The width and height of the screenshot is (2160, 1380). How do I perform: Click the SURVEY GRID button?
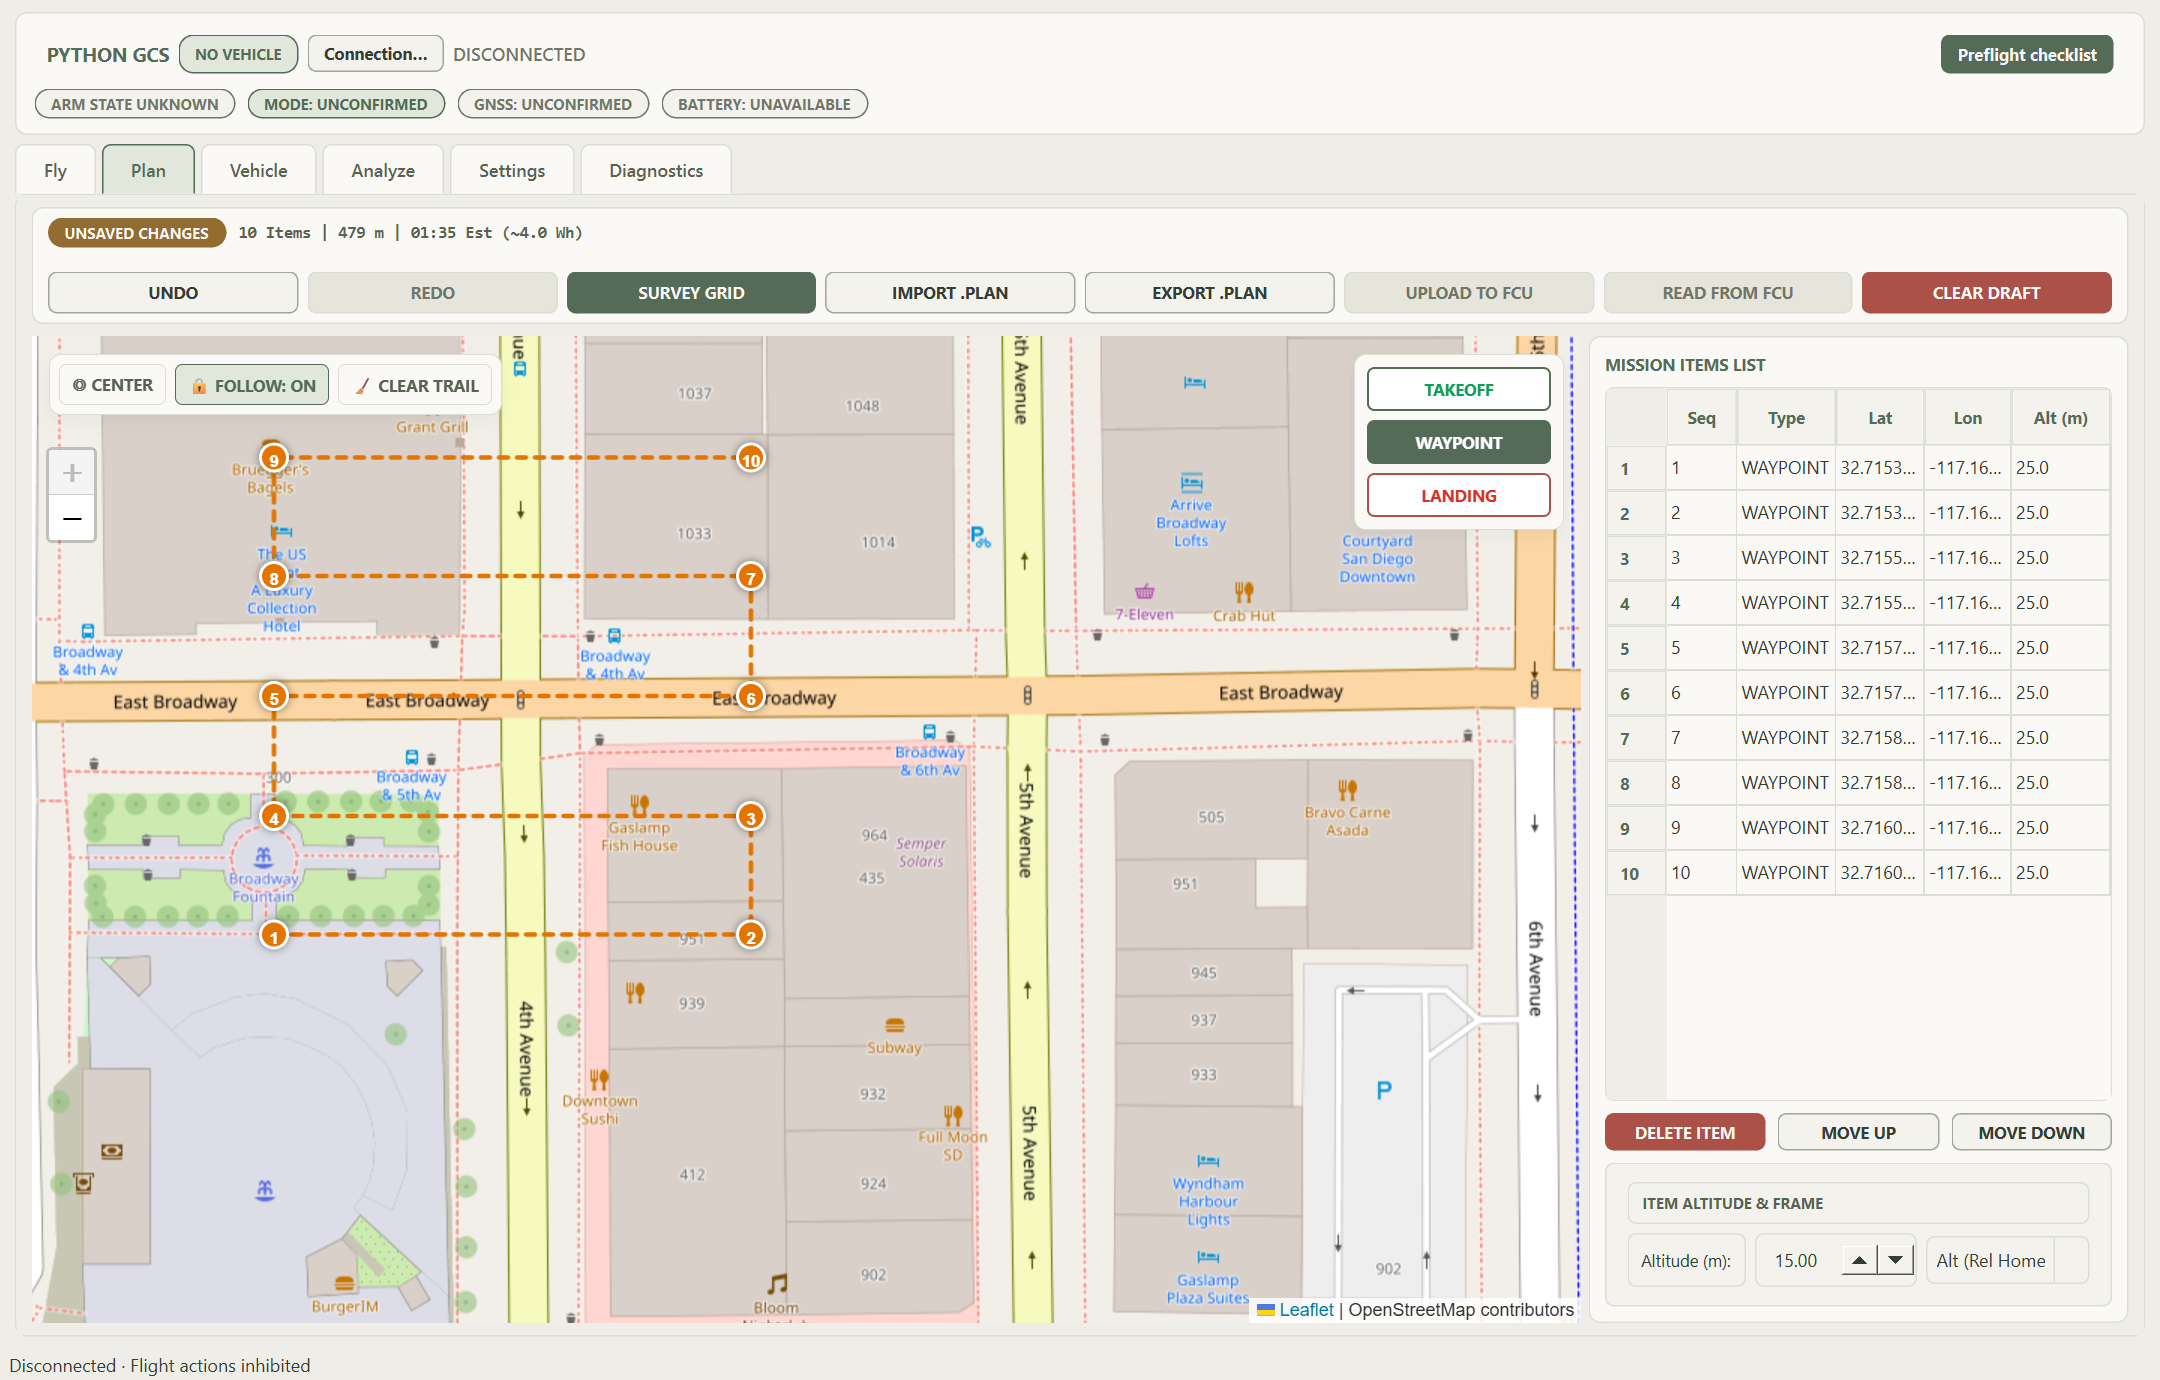pos(691,293)
